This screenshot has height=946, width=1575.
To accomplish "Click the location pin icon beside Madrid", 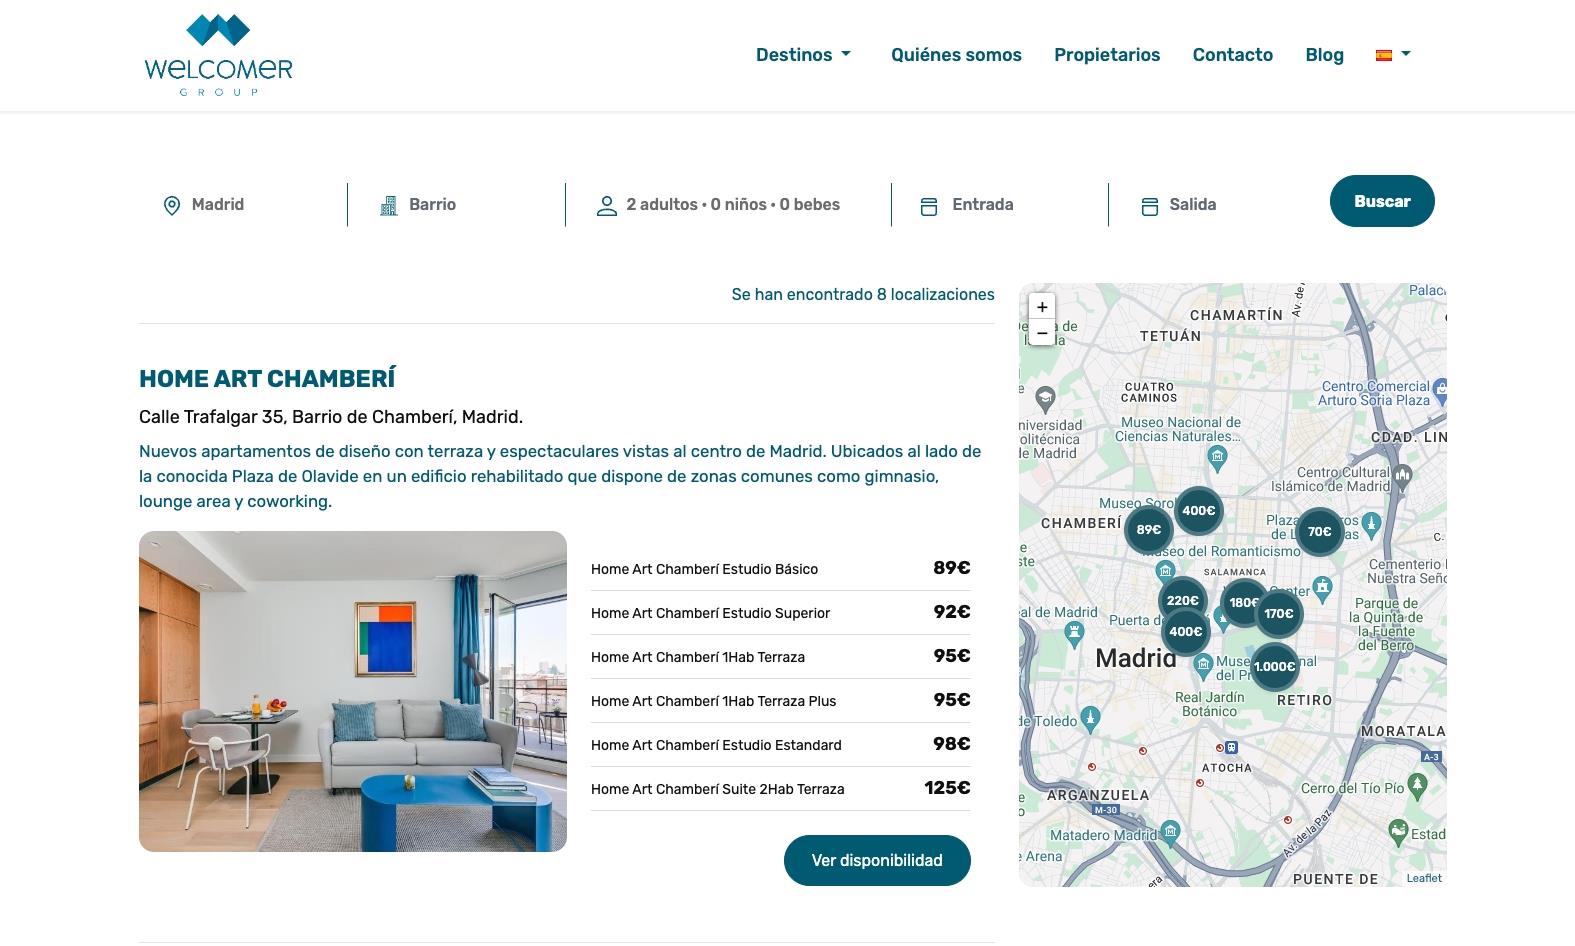I will [x=172, y=205].
